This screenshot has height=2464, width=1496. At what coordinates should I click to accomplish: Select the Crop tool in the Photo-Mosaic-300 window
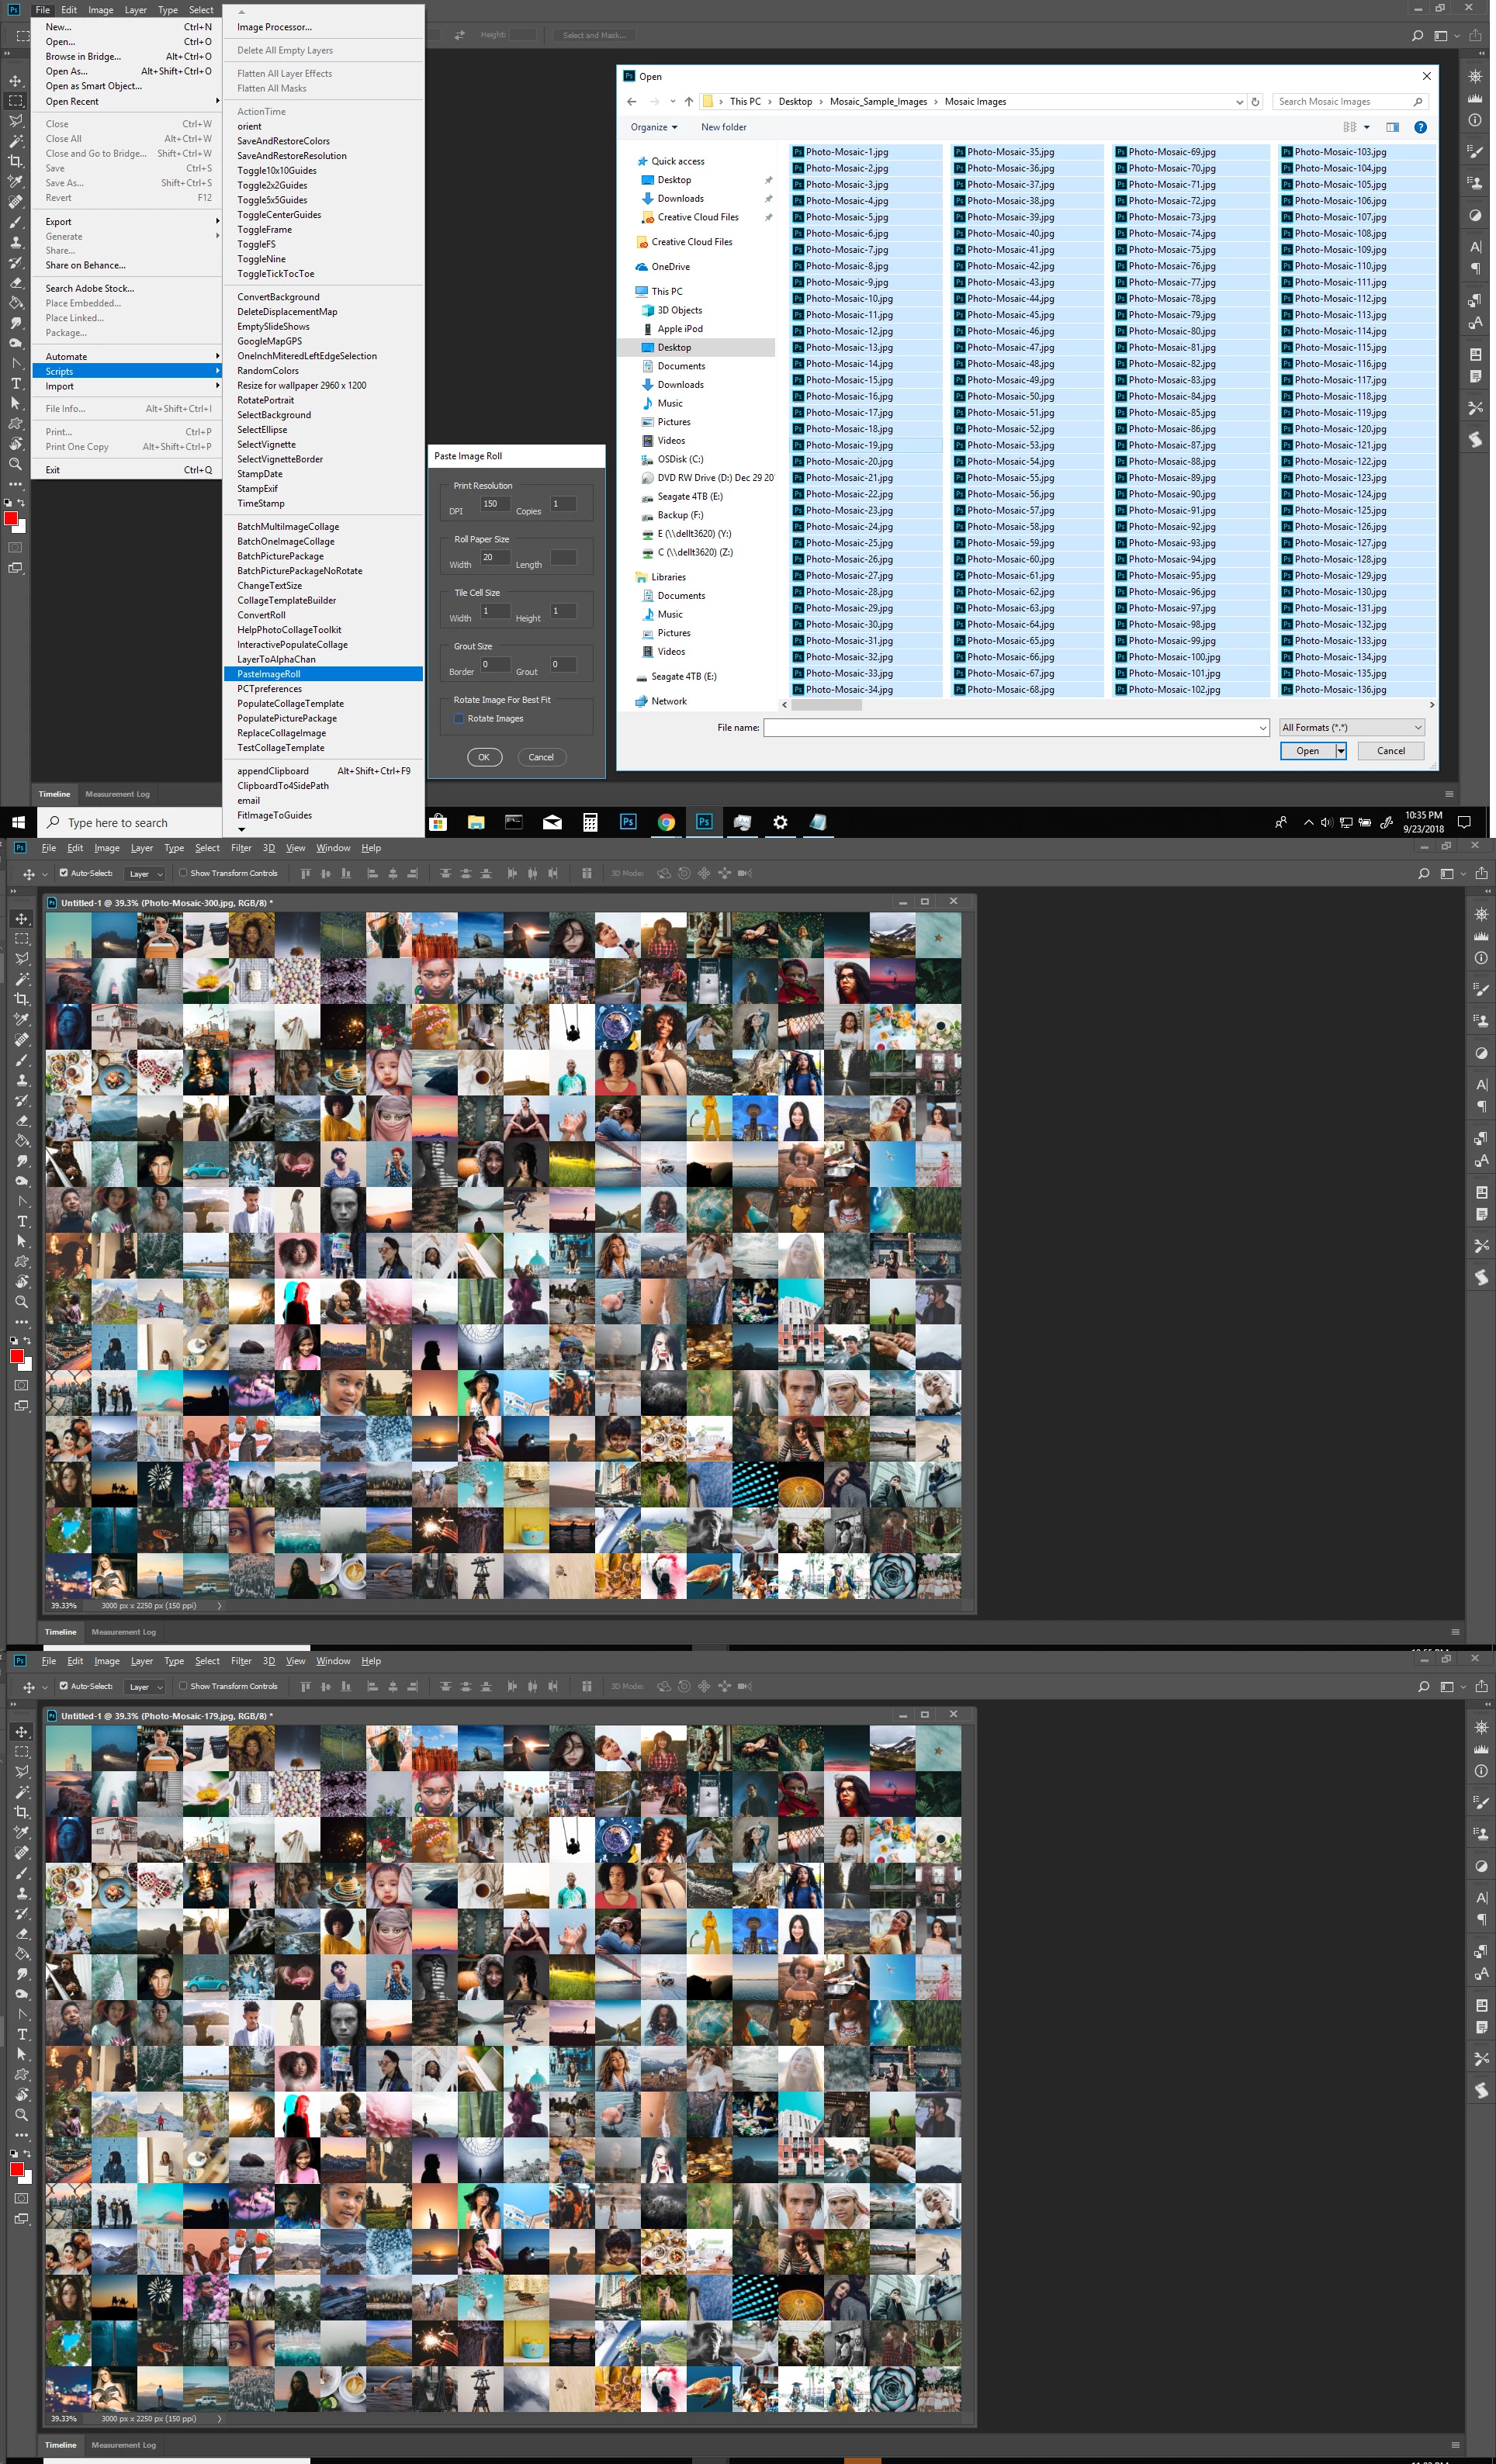click(x=21, y=999)
